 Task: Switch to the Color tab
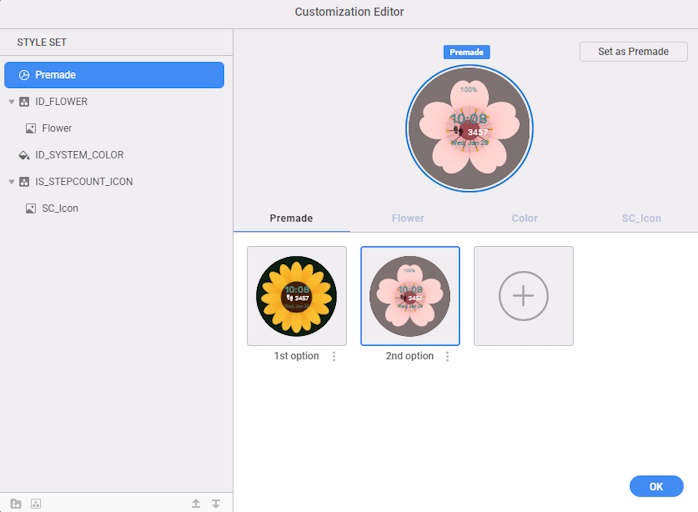click(x=524, y=218)
